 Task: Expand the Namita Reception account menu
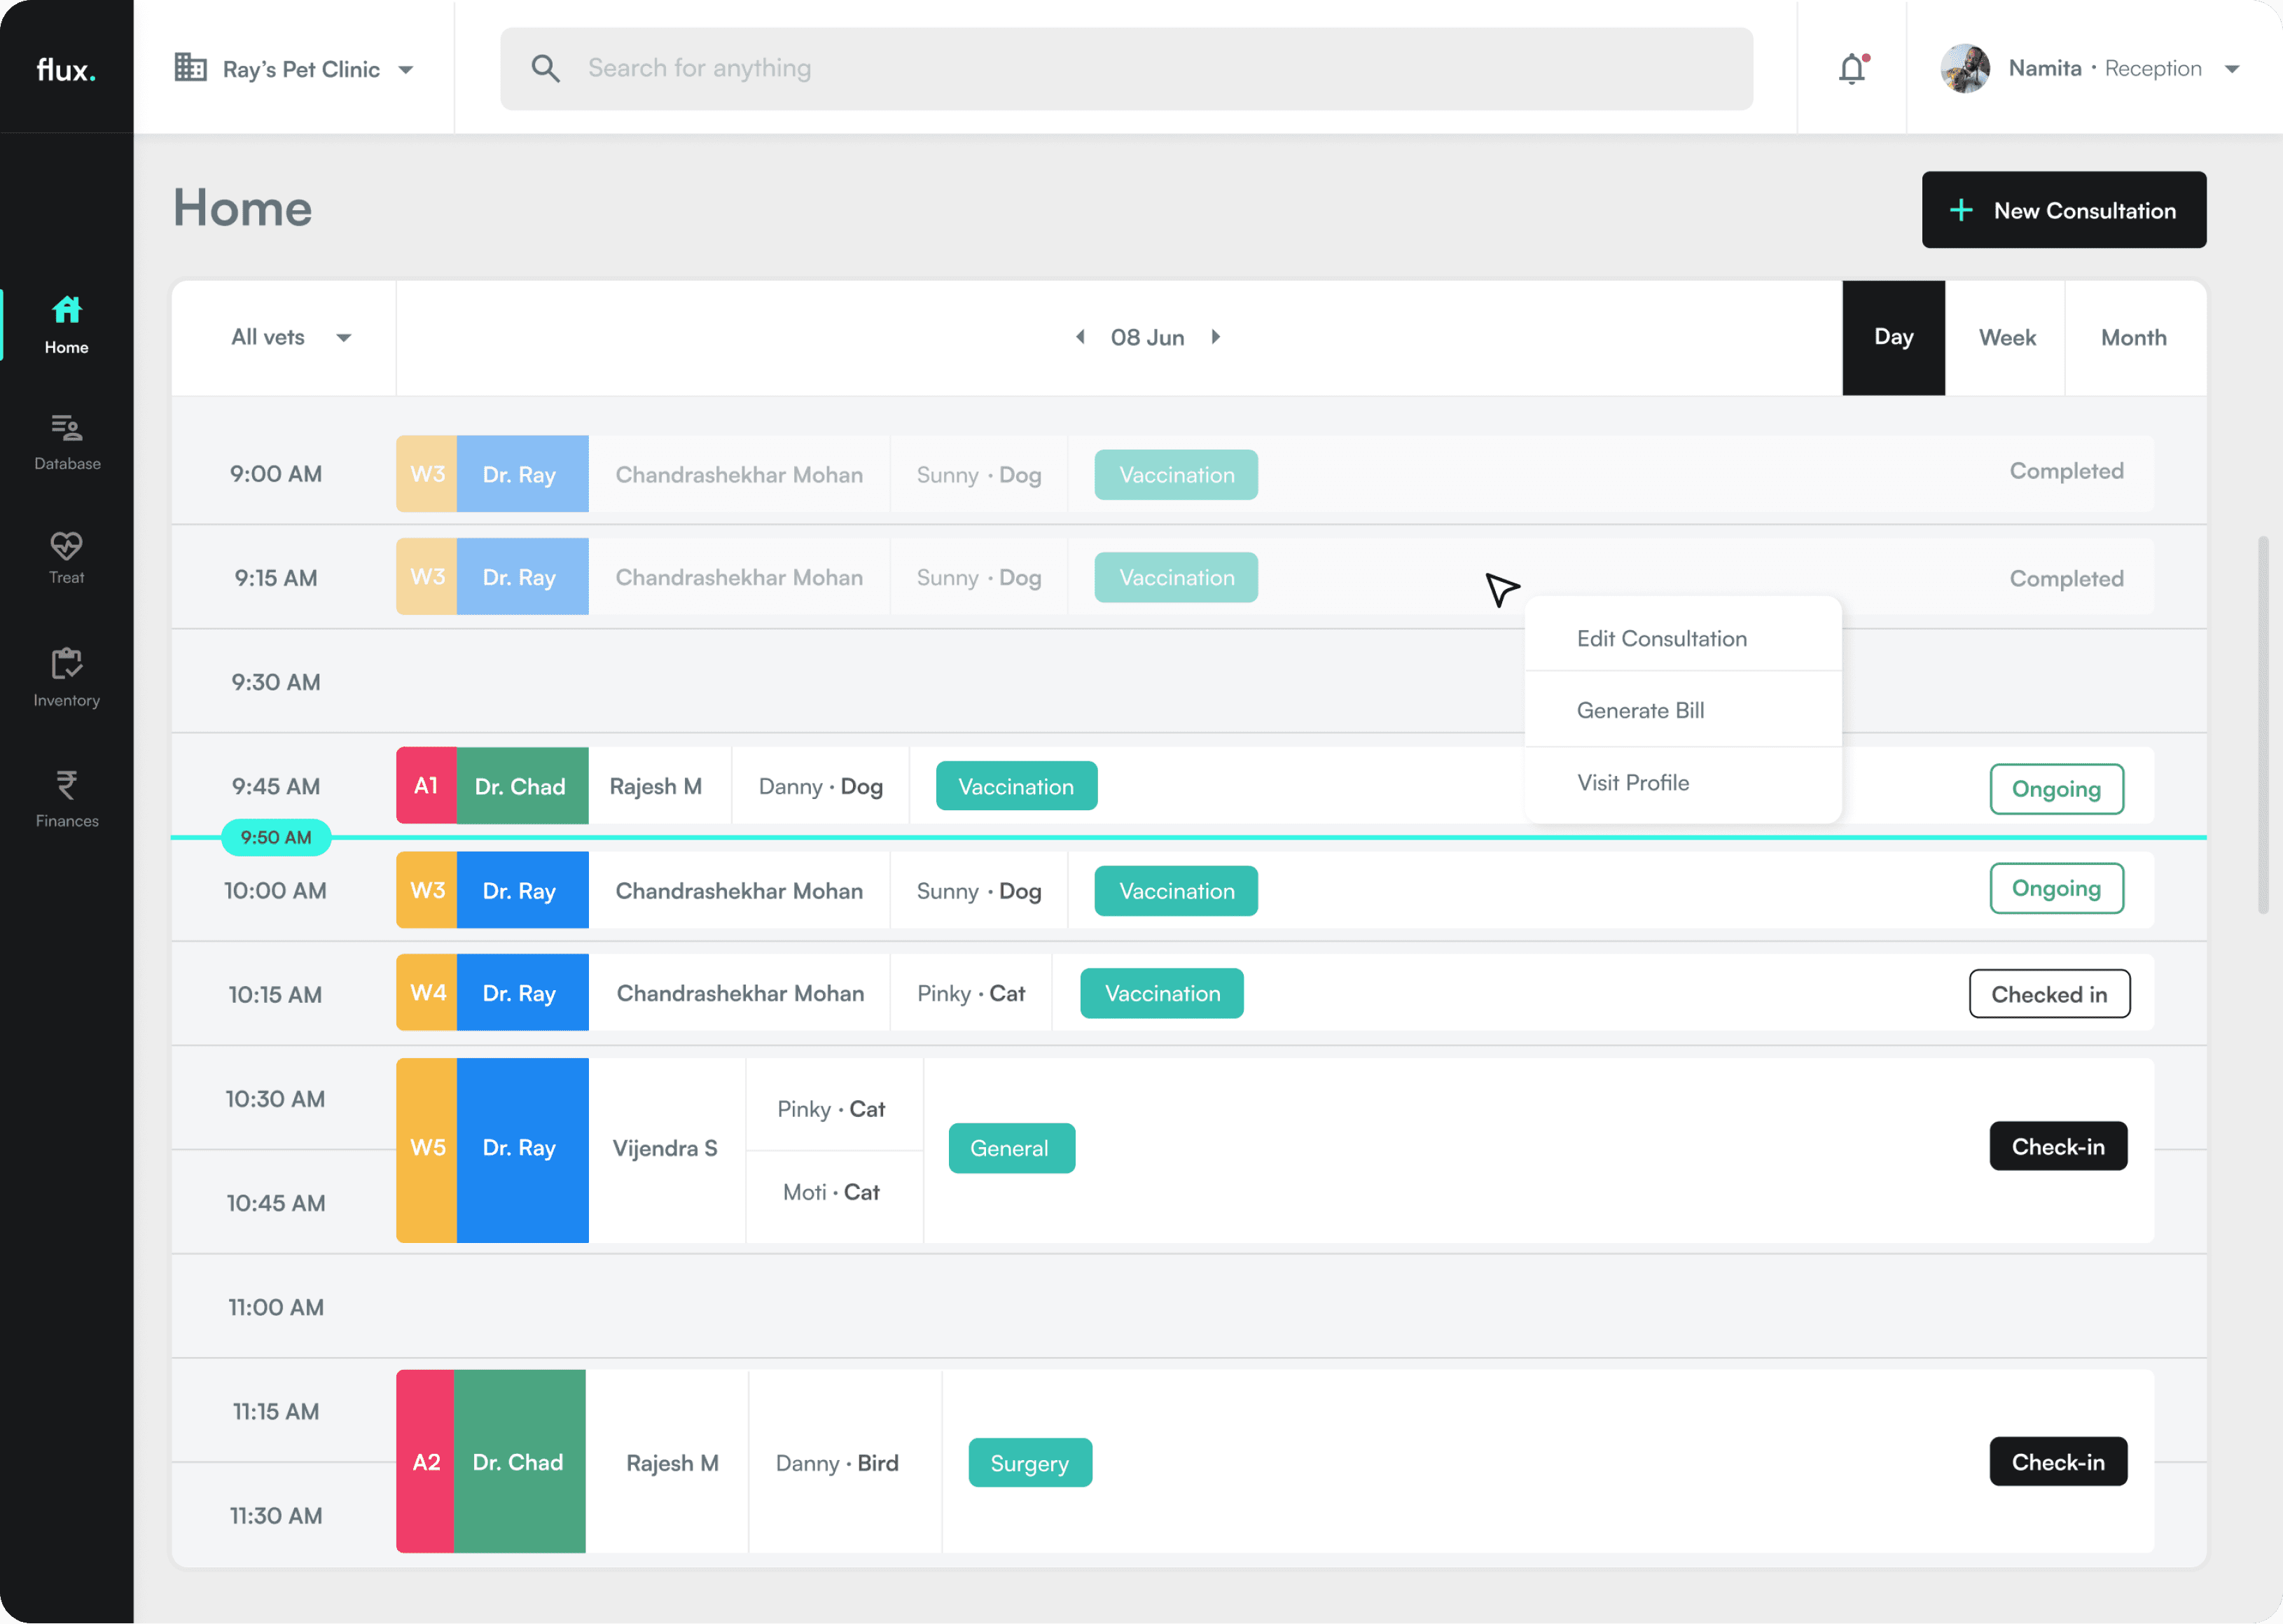pos(2232,69)
